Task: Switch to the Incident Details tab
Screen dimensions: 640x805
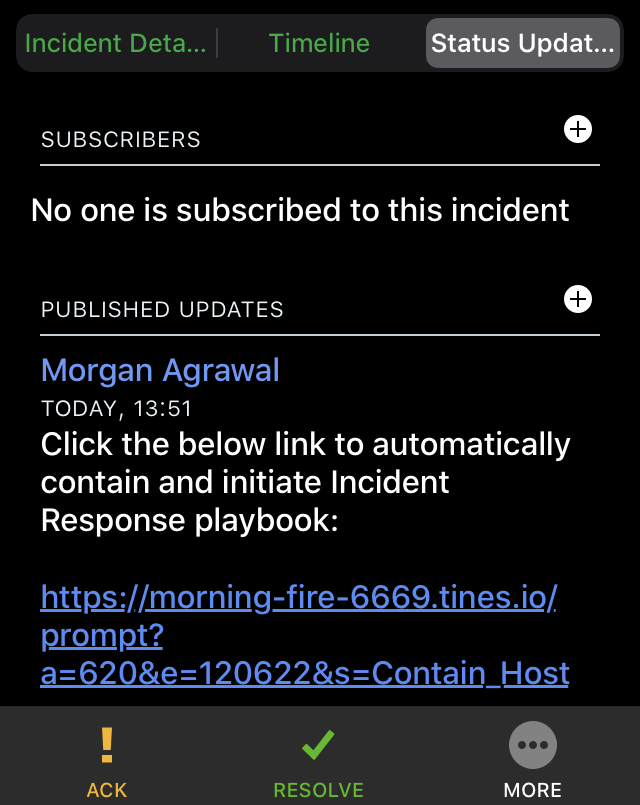Action: 115,43
